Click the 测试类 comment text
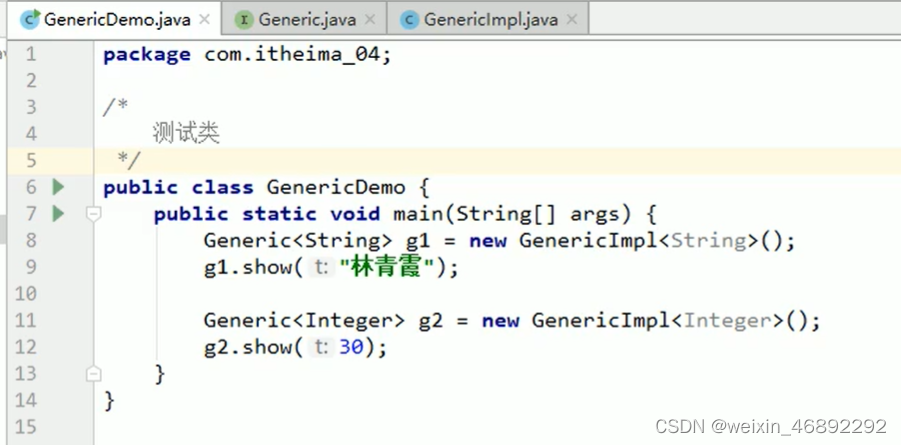The image size is (901, 445). (186, 134)
